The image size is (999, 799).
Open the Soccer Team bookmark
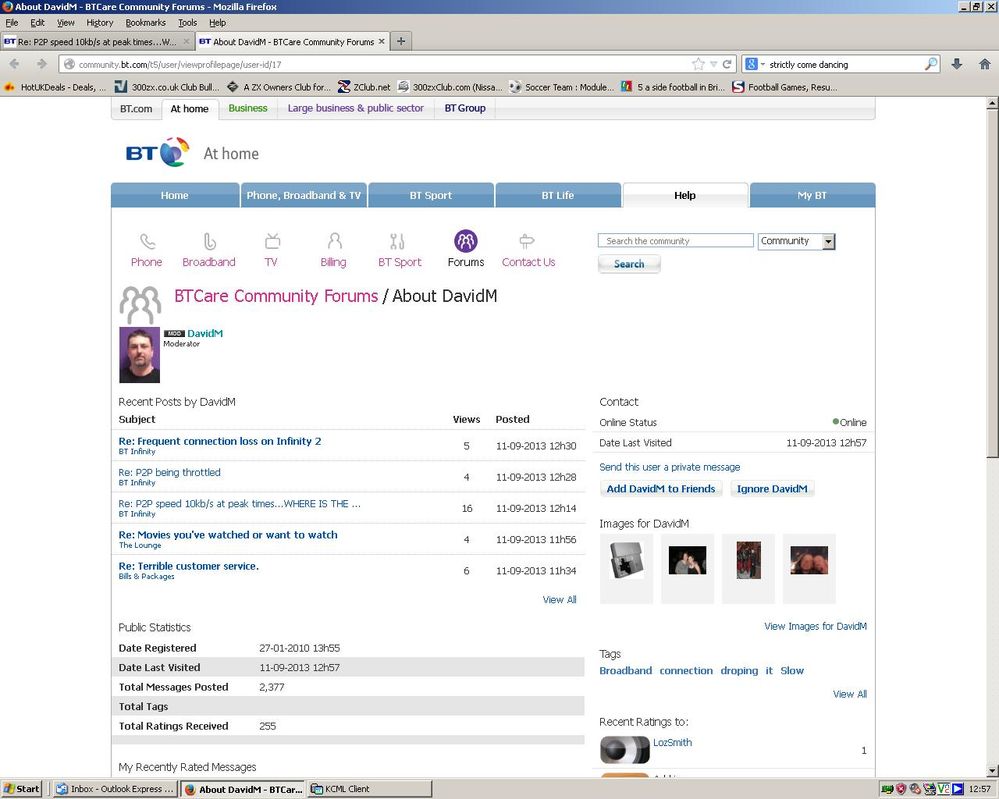(561, 87)
